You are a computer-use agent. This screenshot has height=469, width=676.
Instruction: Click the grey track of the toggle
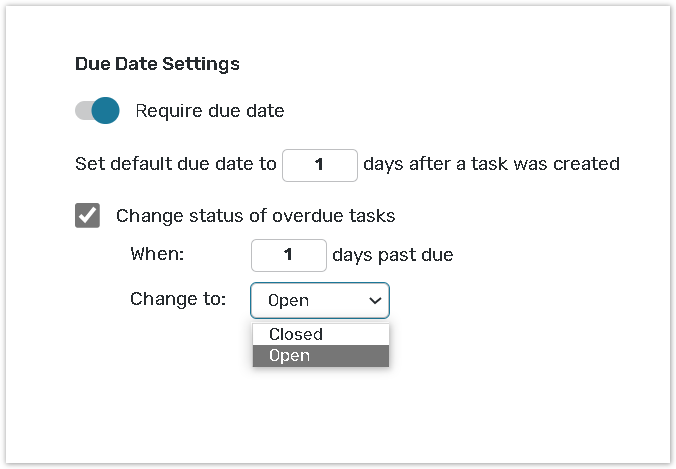tap(82, 111)
